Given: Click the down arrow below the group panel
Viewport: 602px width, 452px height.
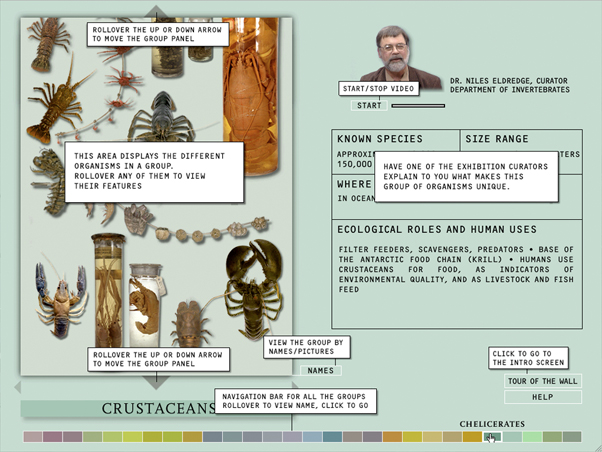Looking at the screenshot, I should [x=156, y=383].
